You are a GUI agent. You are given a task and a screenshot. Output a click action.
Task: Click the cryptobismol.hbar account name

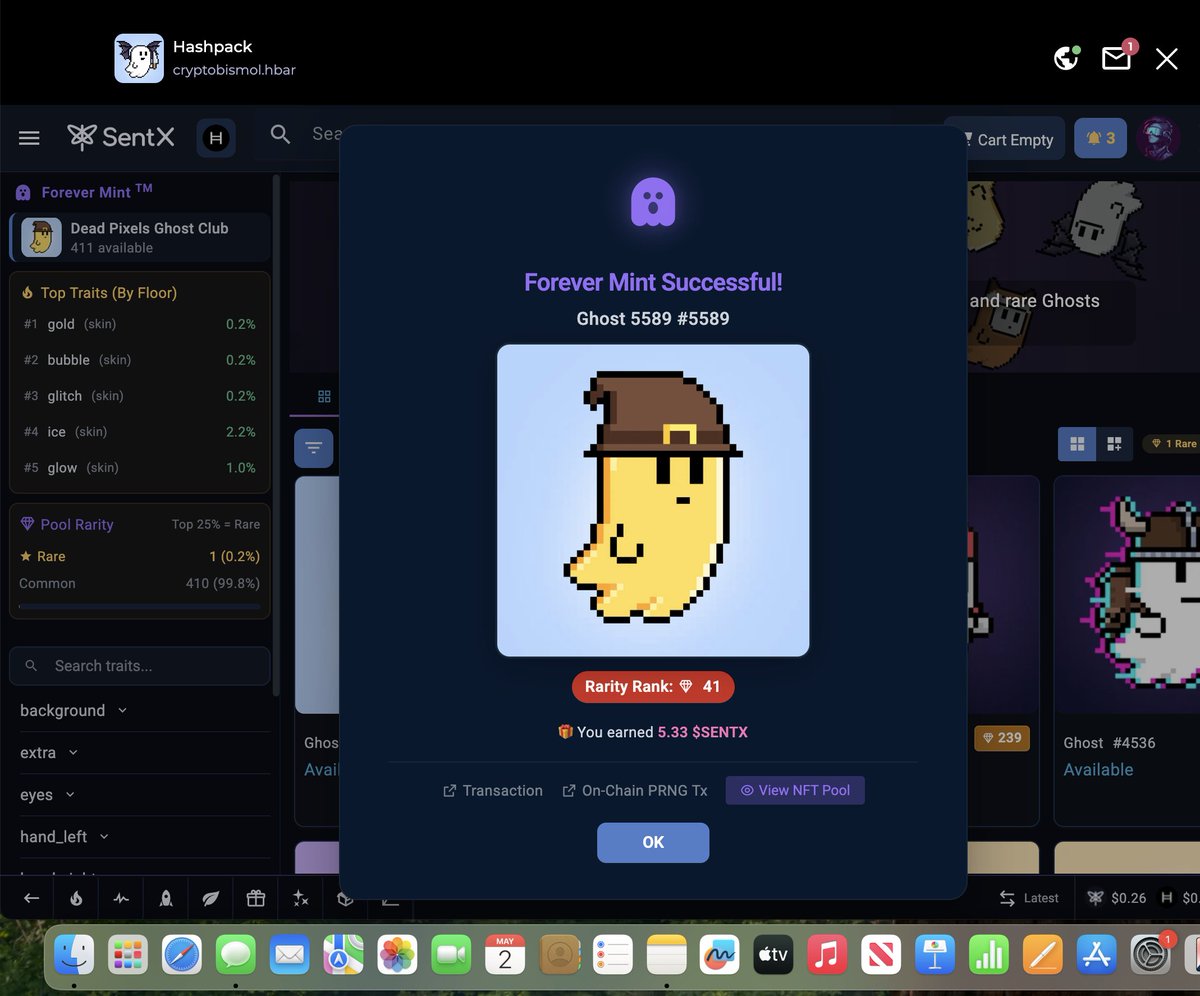[234, 70]
